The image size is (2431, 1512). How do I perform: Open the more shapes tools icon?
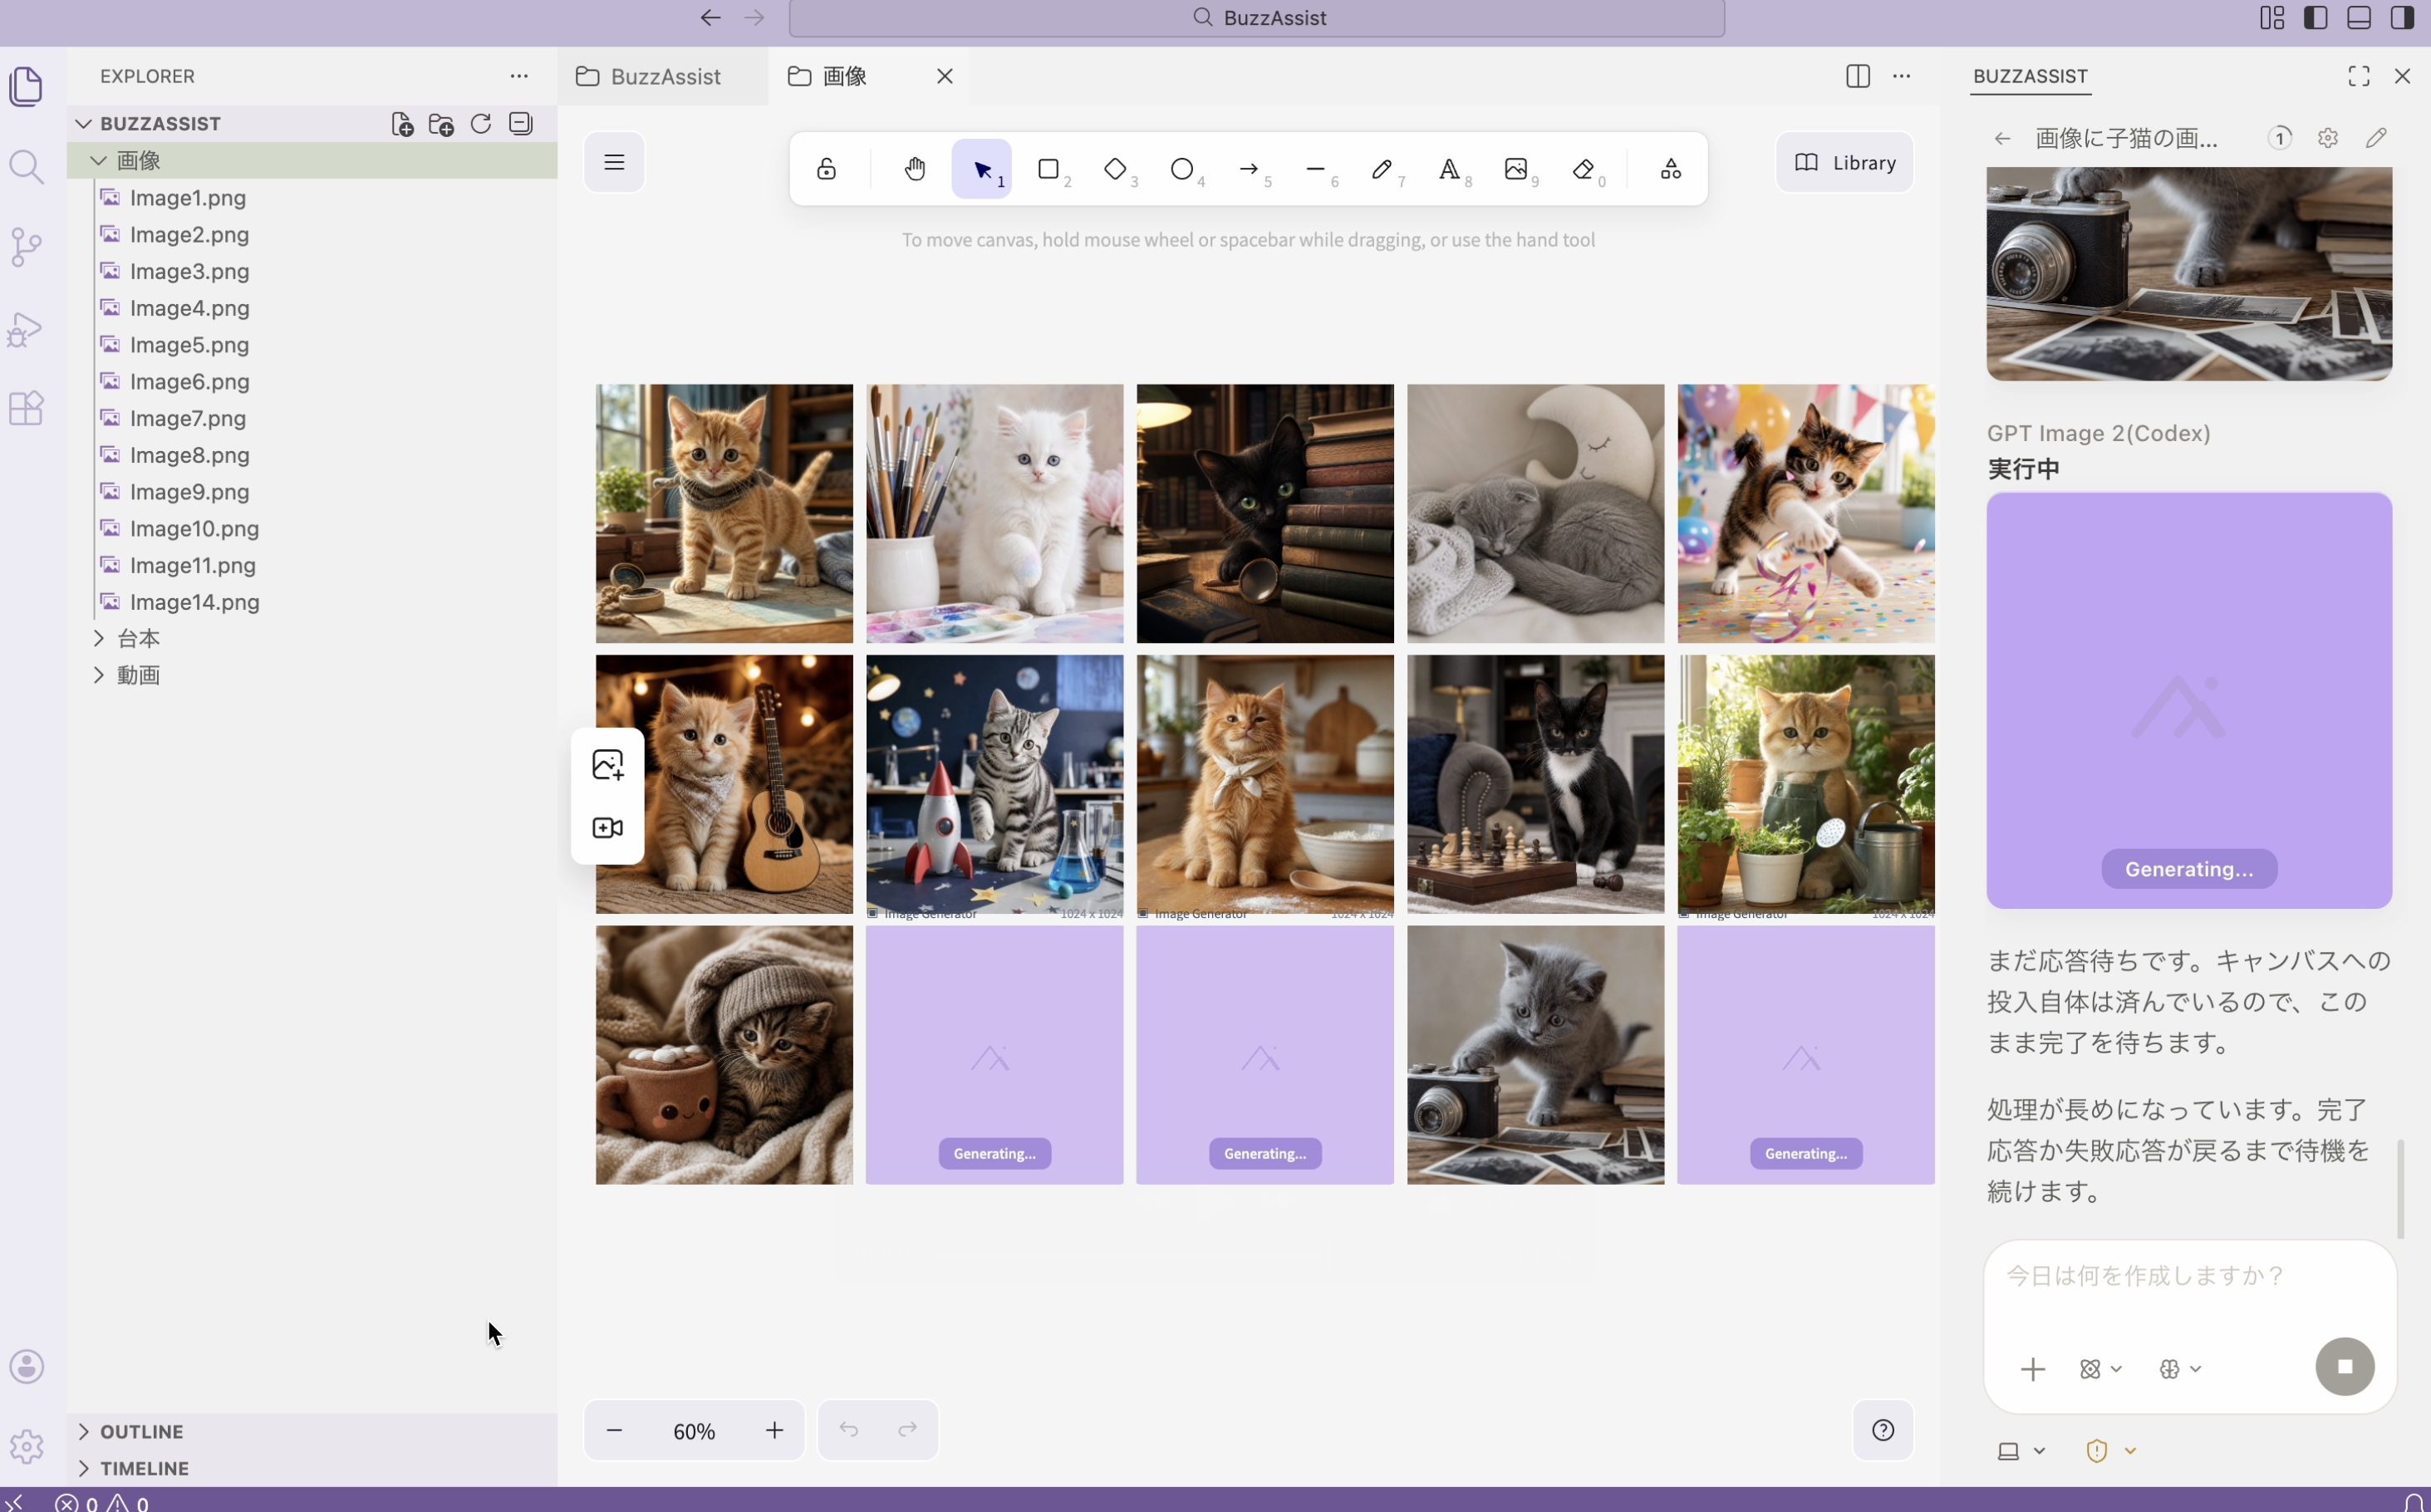pyautogui.click(x=1671, y=169)
